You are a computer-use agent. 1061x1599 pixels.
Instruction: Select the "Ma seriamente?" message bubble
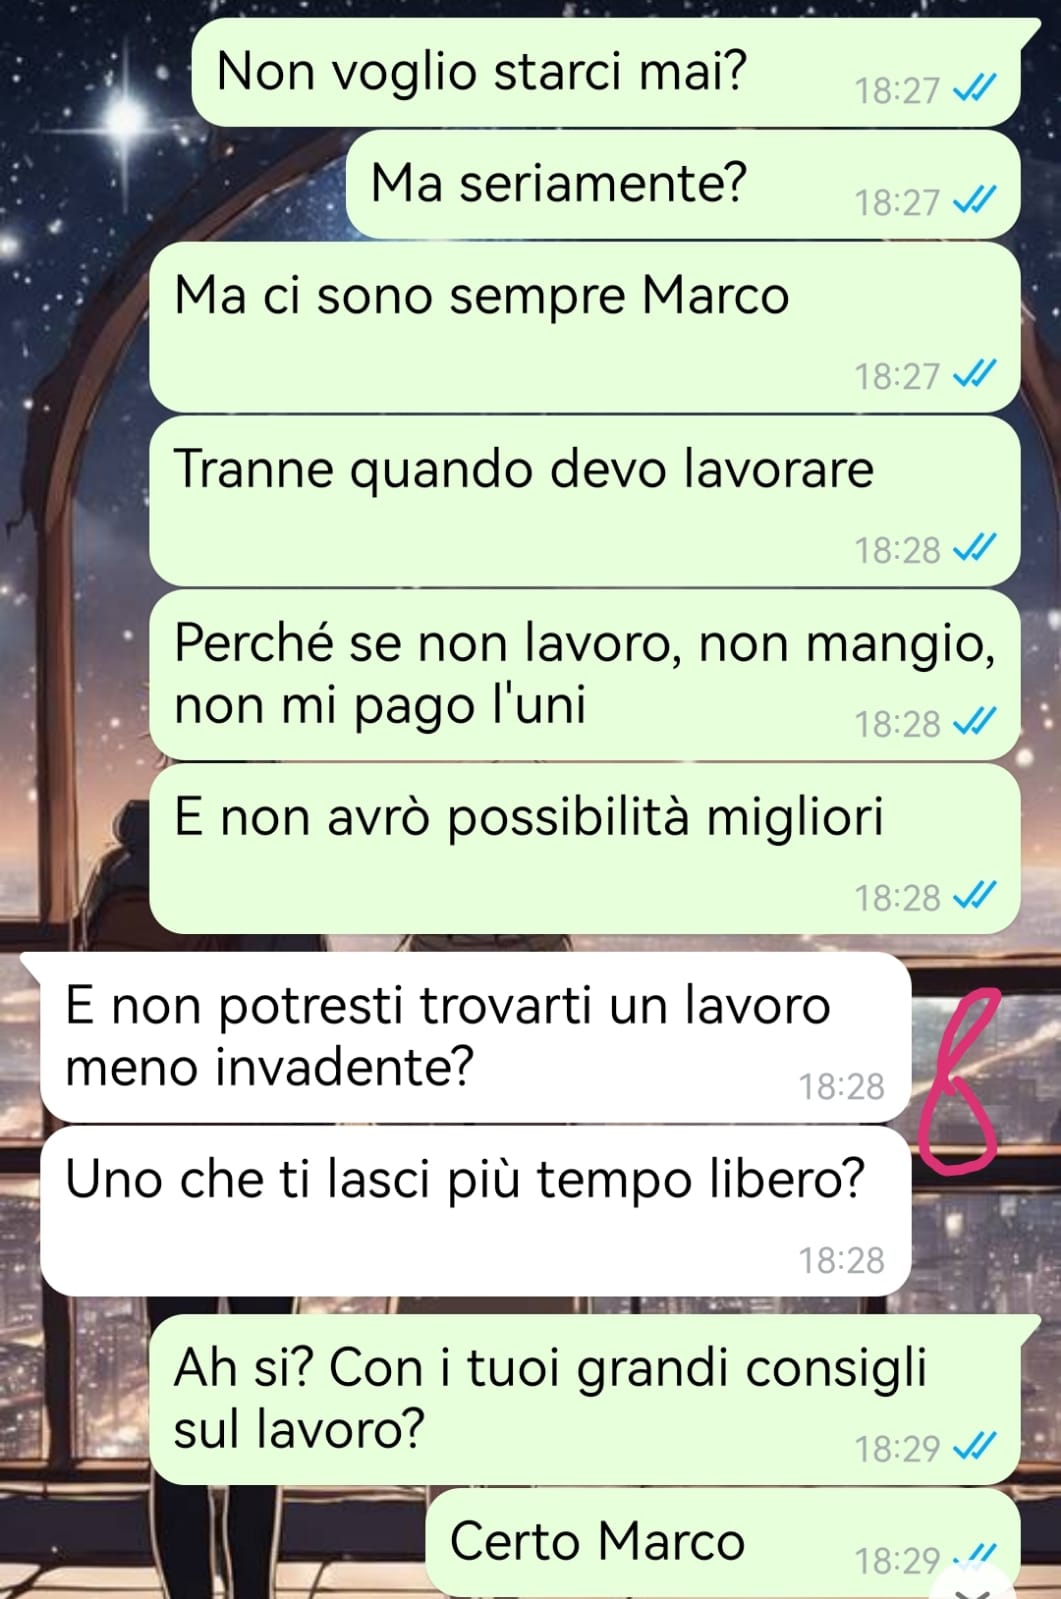(683, 184)
